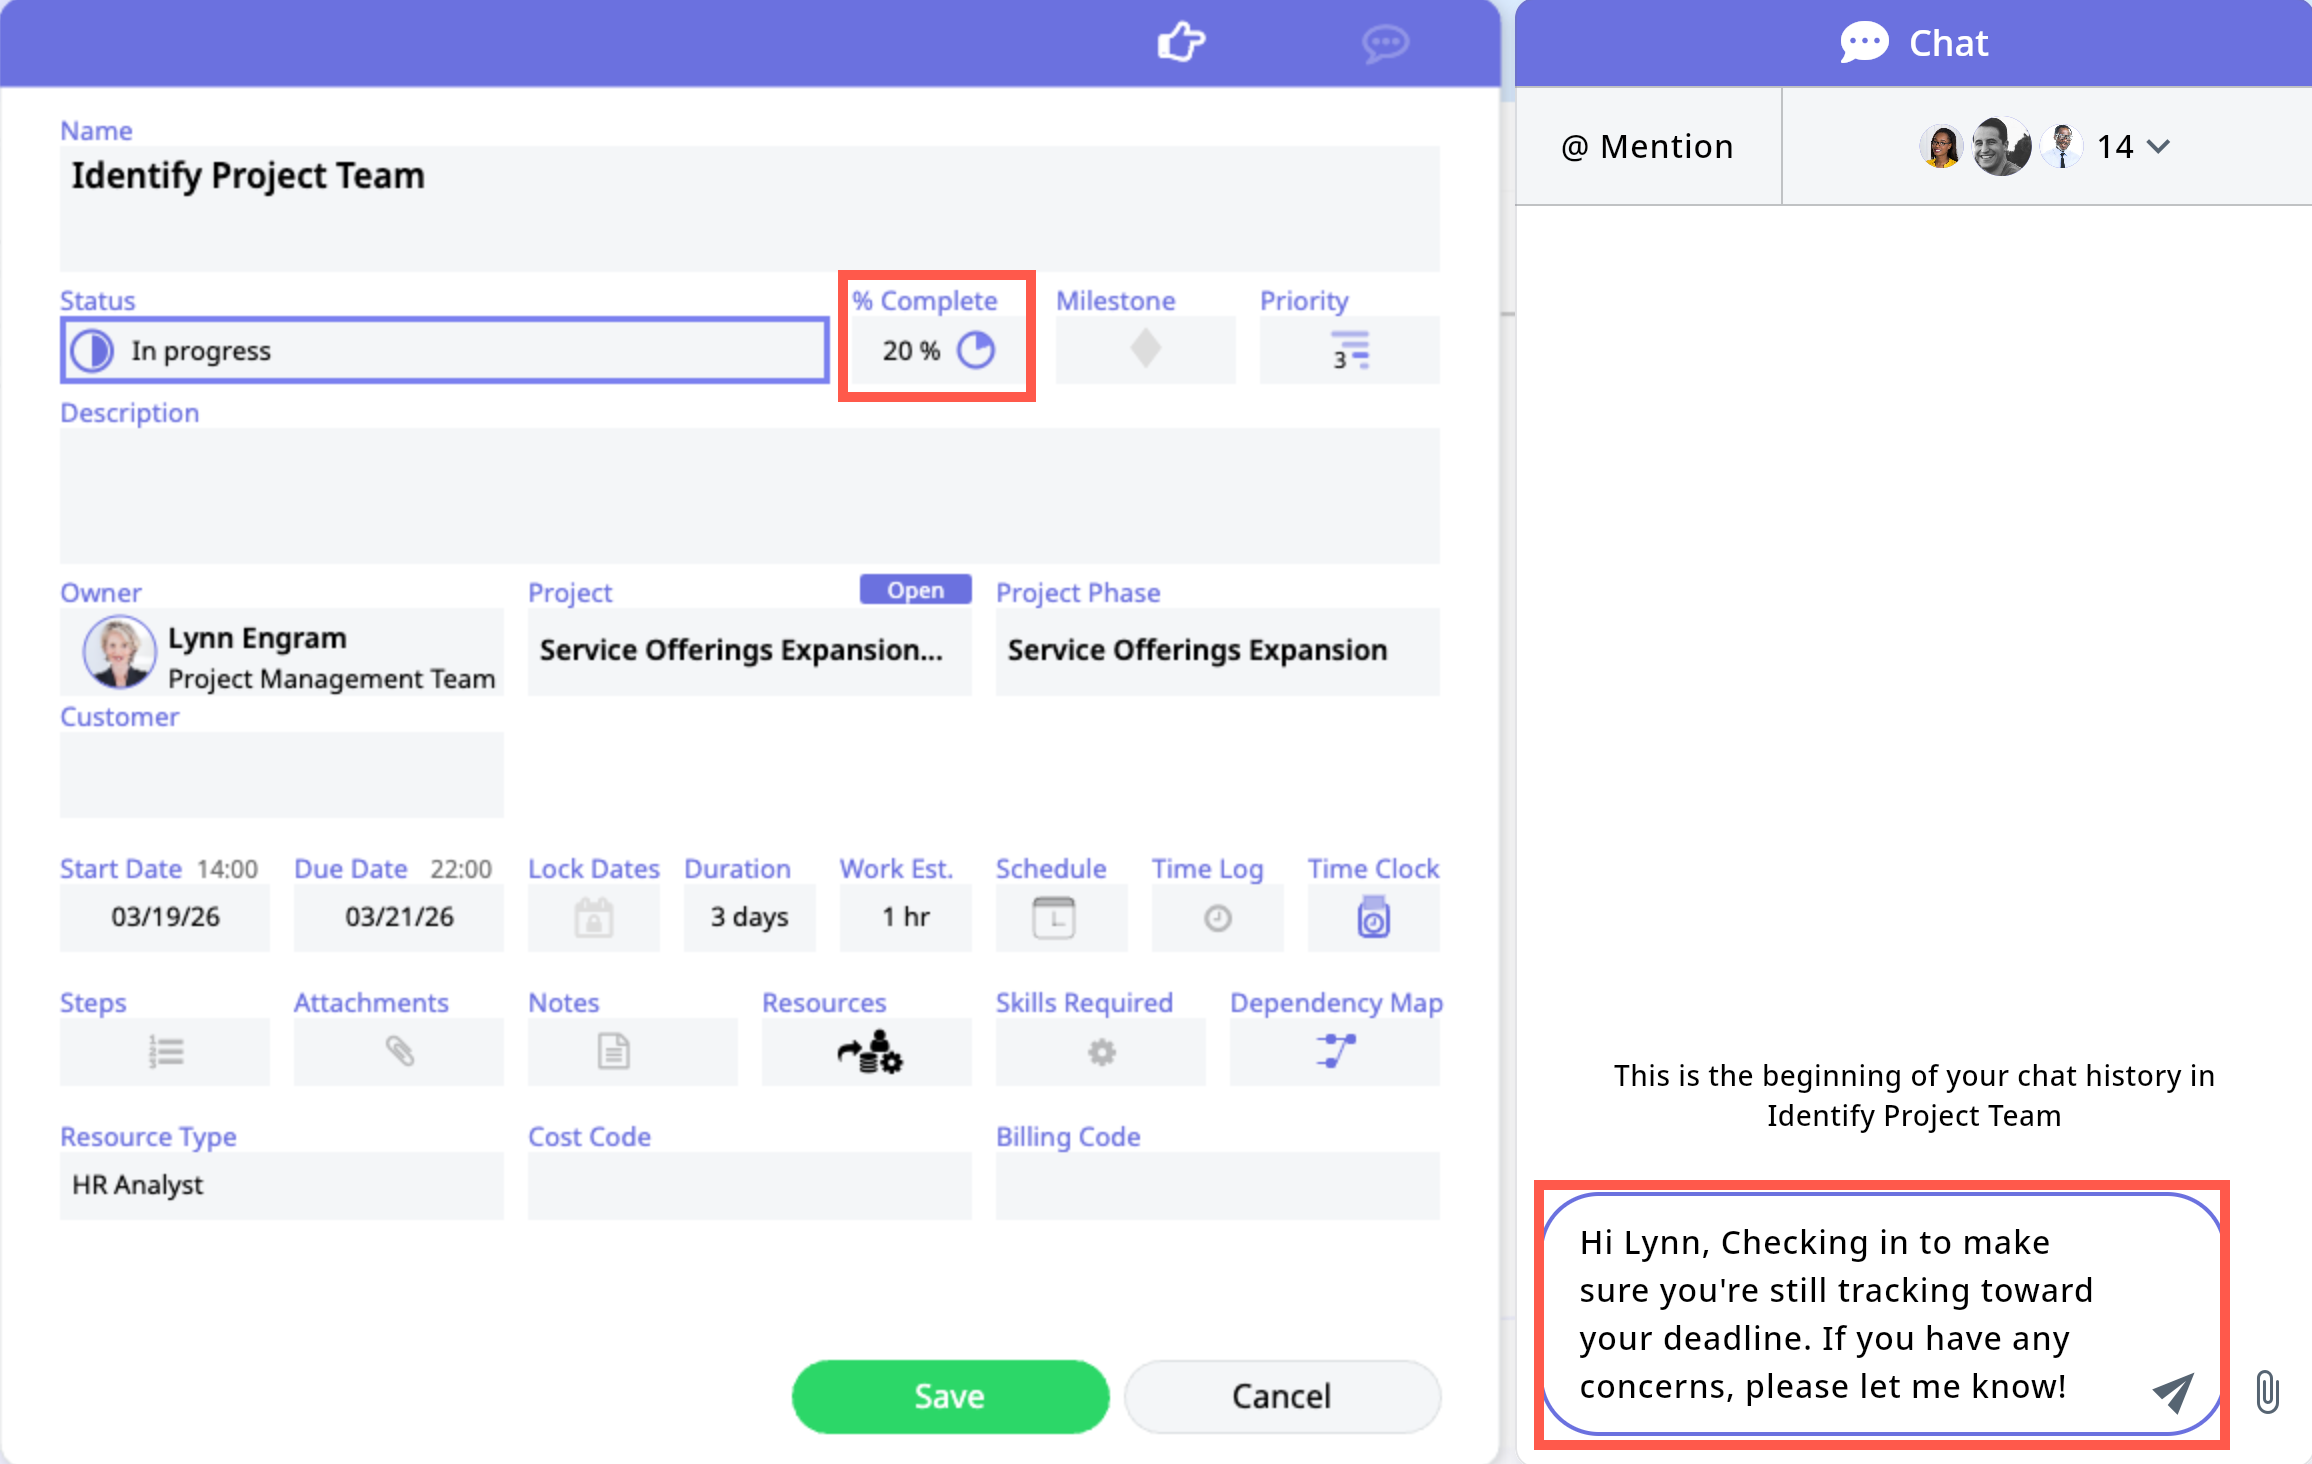Toggle Lock Dates for the task
Image resolution: width=2312 pixels, height=1464 pixels.
[593, 918]
